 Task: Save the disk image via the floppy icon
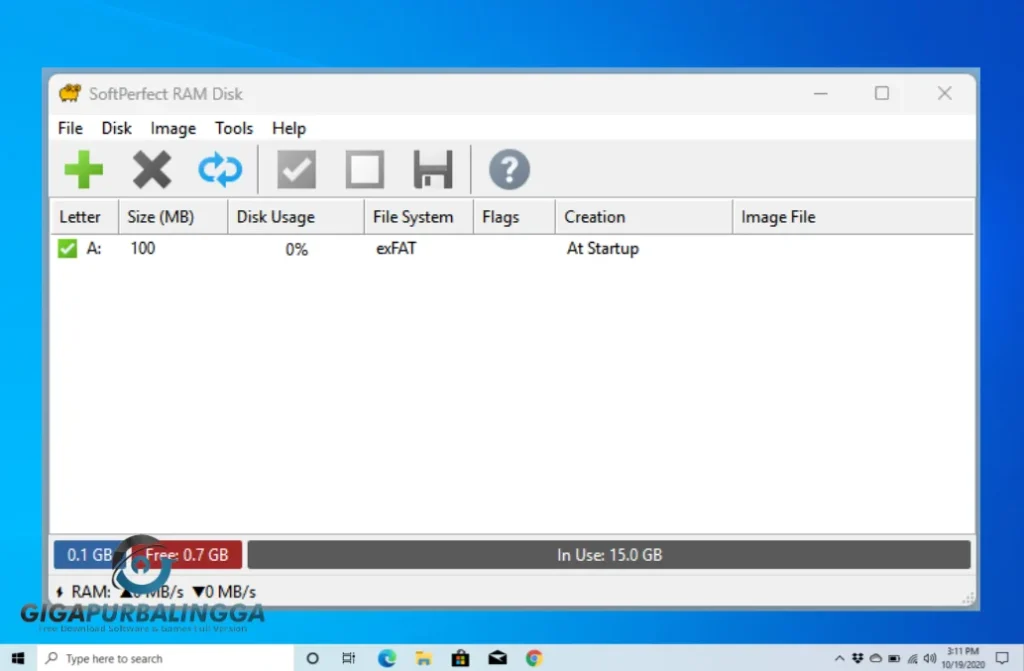click(x=432, y=169)
